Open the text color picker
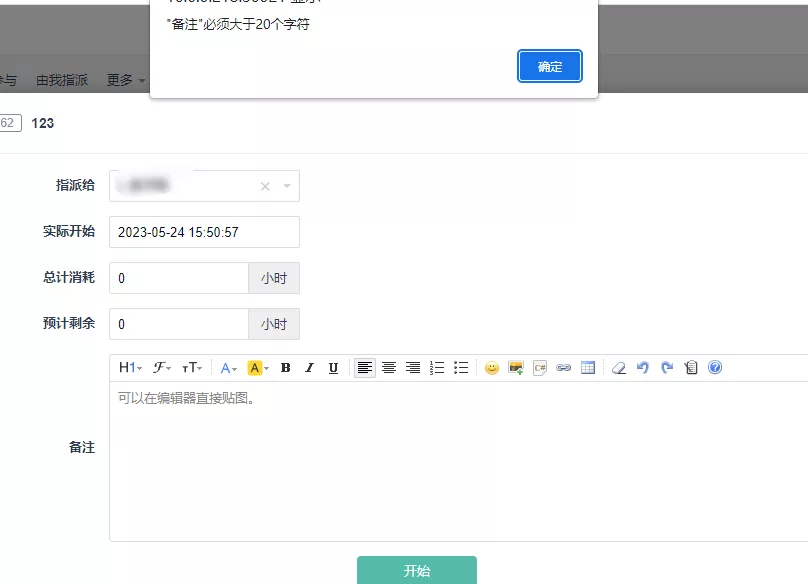This screenshot has height=584, width=808. (228, 368)
